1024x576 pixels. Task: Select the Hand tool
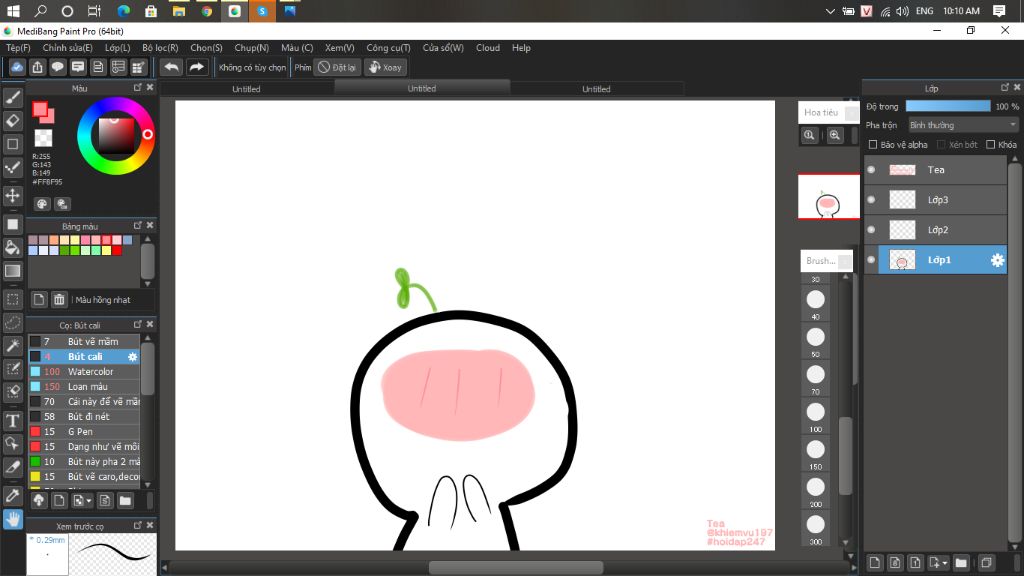pos(12,519)
